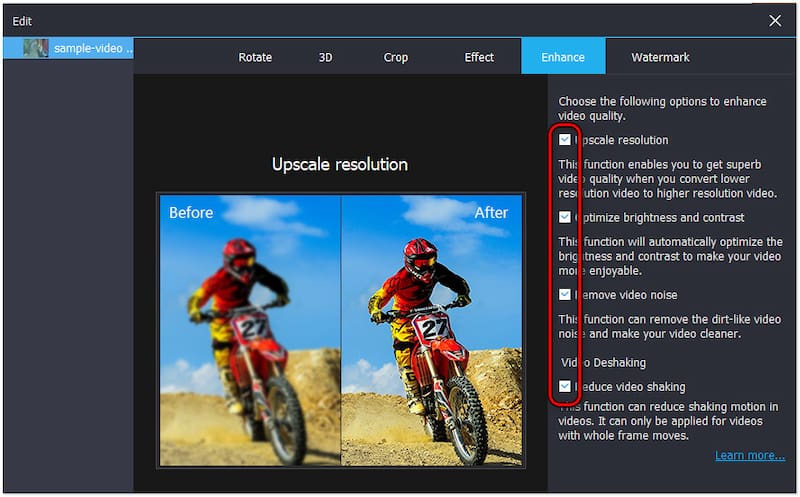
Task: Click the Video Deshaking section heading
Action: pyautogui.click(x=603, y=362)
